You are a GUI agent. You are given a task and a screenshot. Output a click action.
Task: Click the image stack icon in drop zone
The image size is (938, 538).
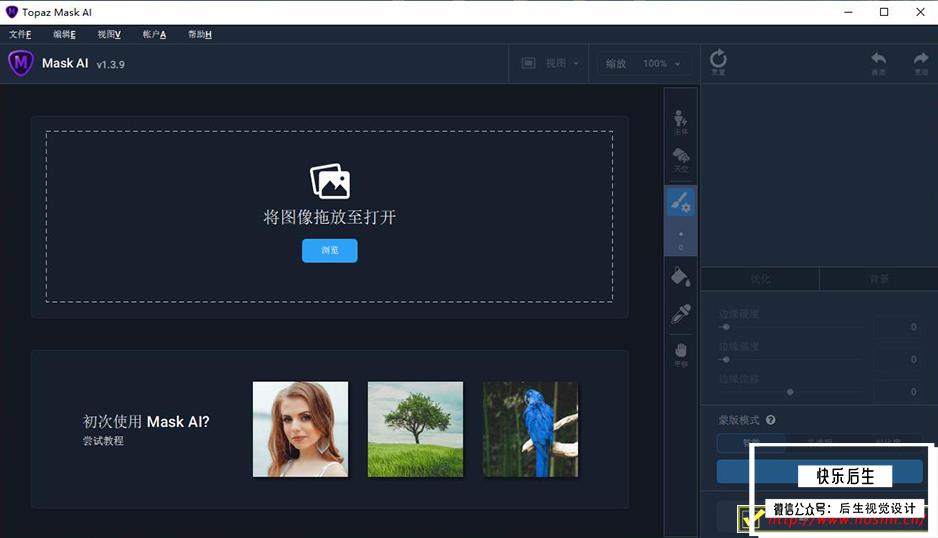click(x=330, y=181)
